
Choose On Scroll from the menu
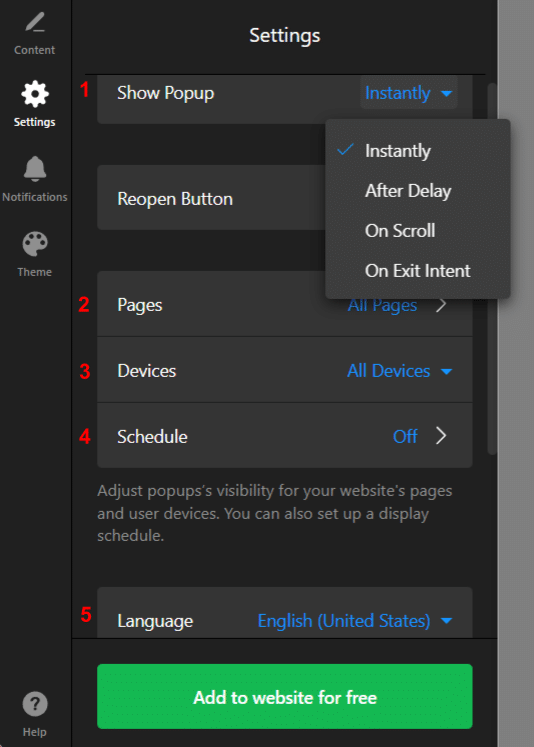coord(400,231)
